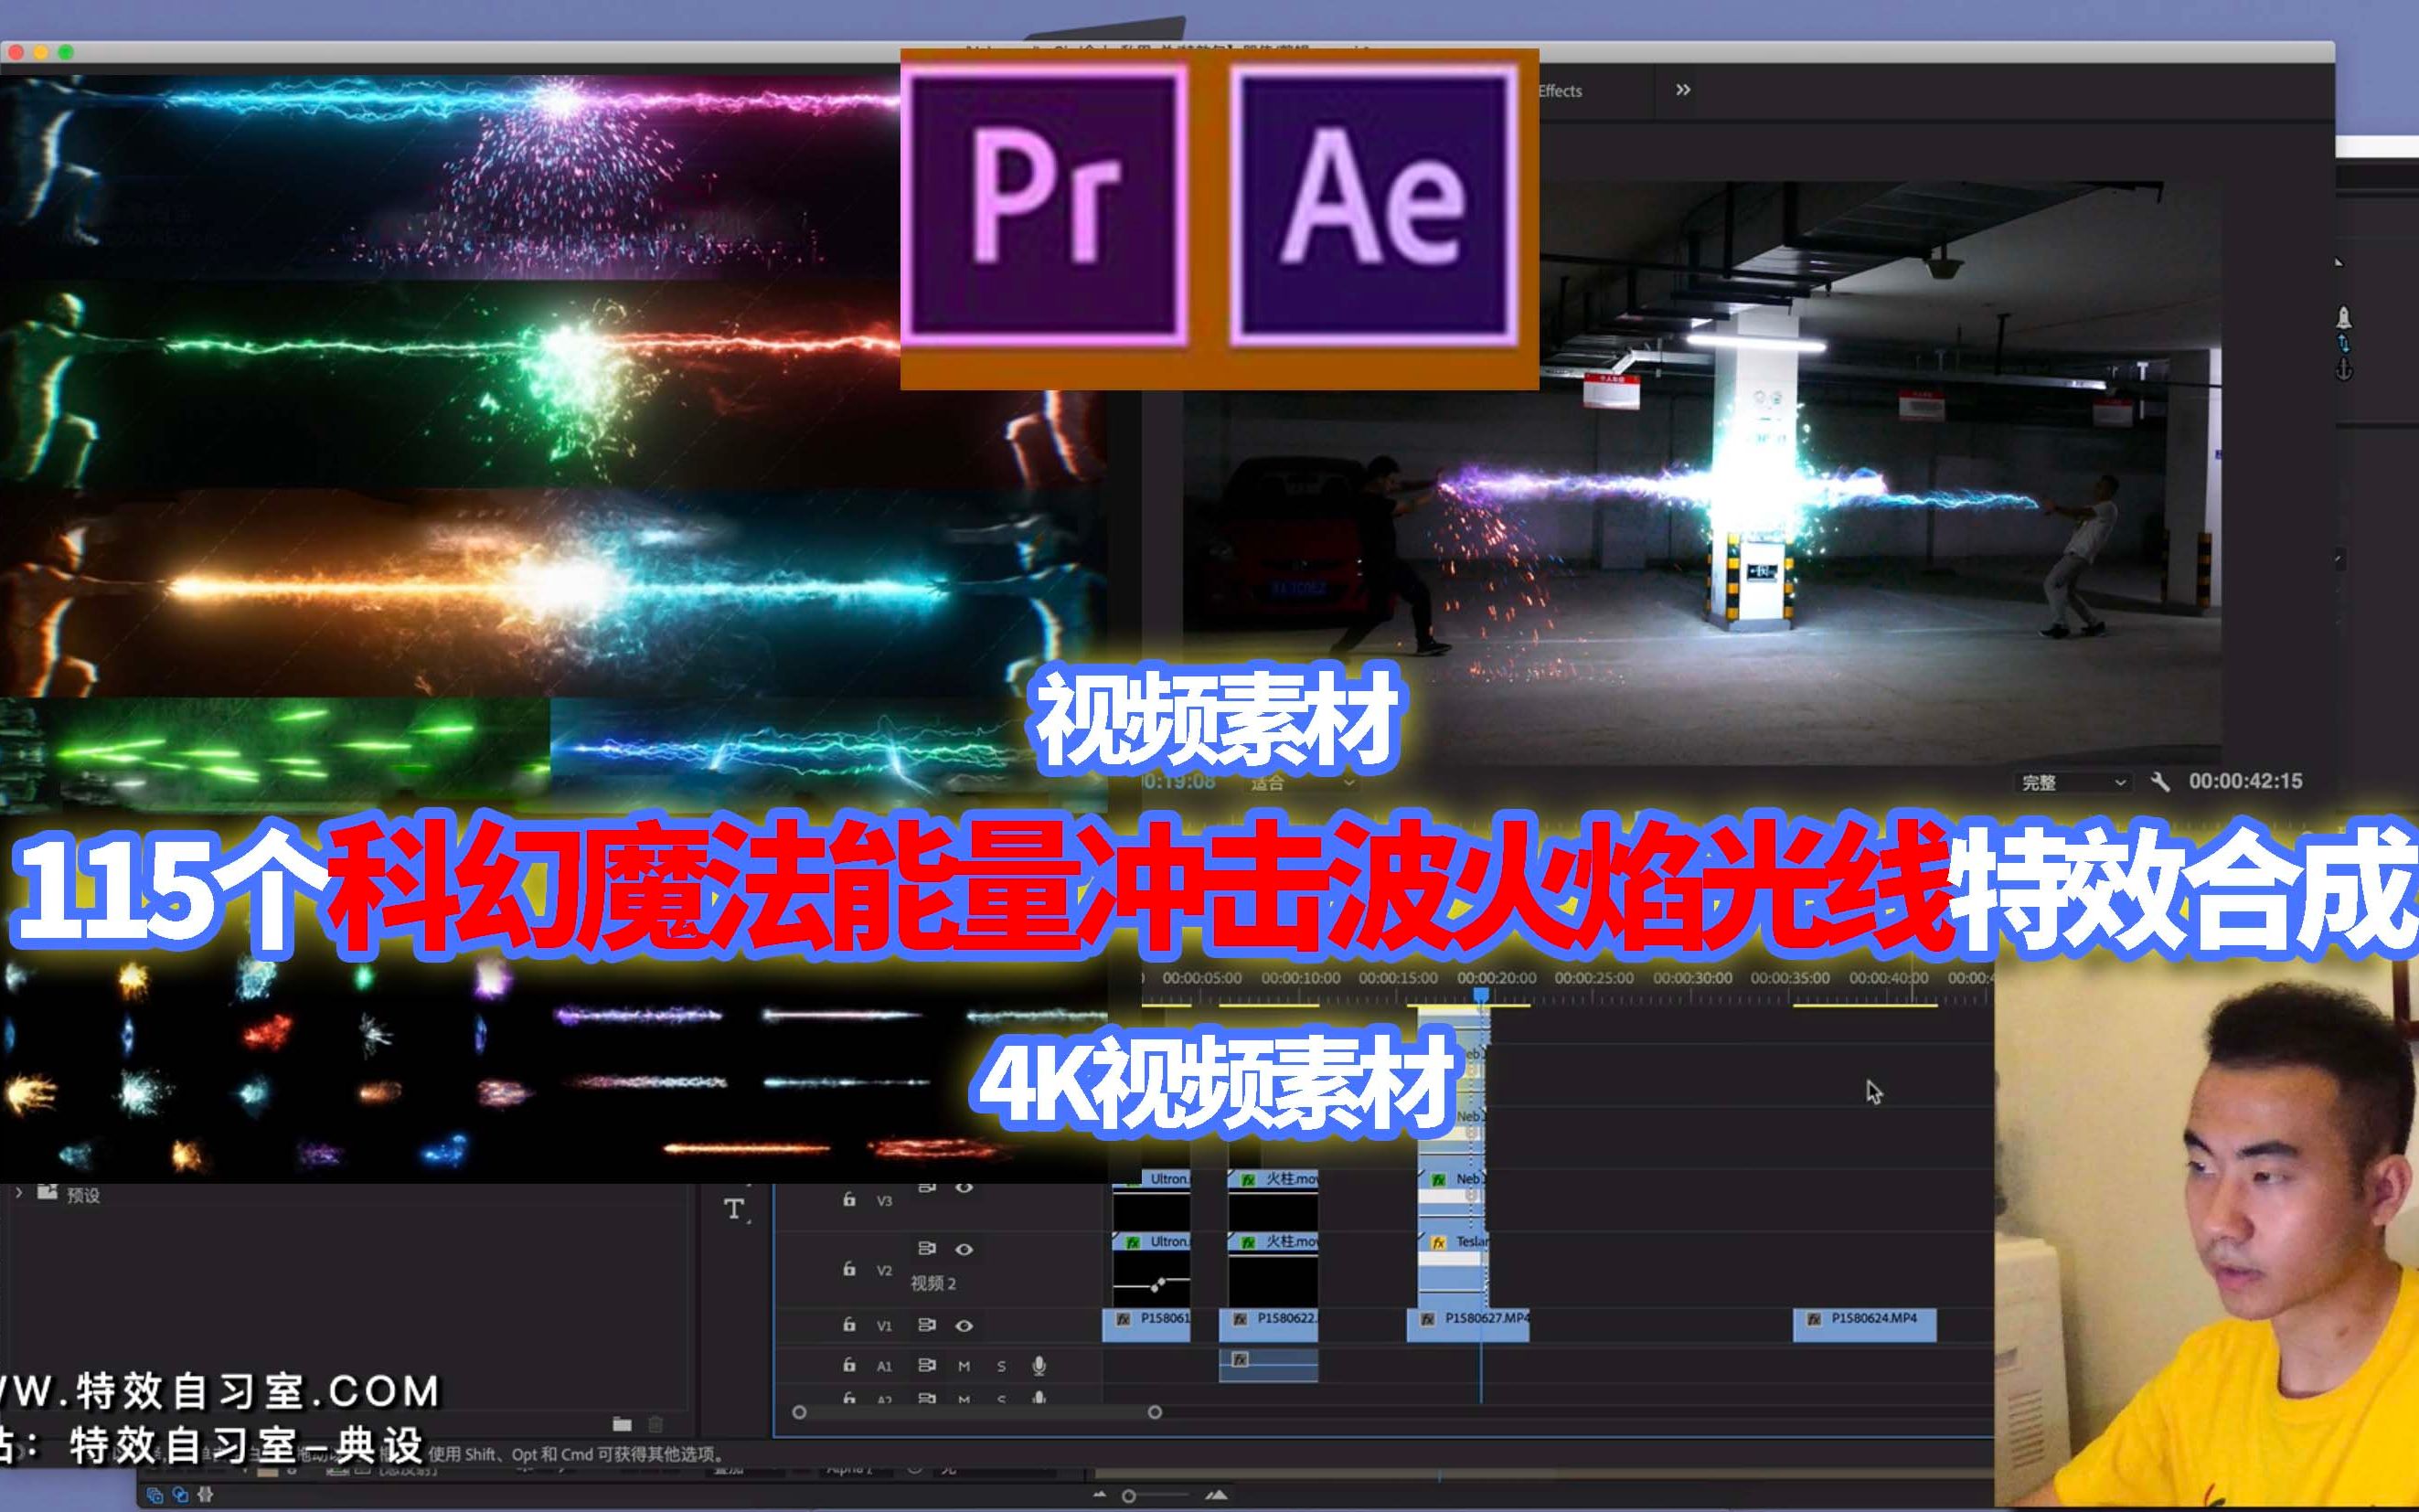2419x1512 pixels.
Task: Click 00:00:10:00 on the time ruler
Action: tap(1300, 978)
